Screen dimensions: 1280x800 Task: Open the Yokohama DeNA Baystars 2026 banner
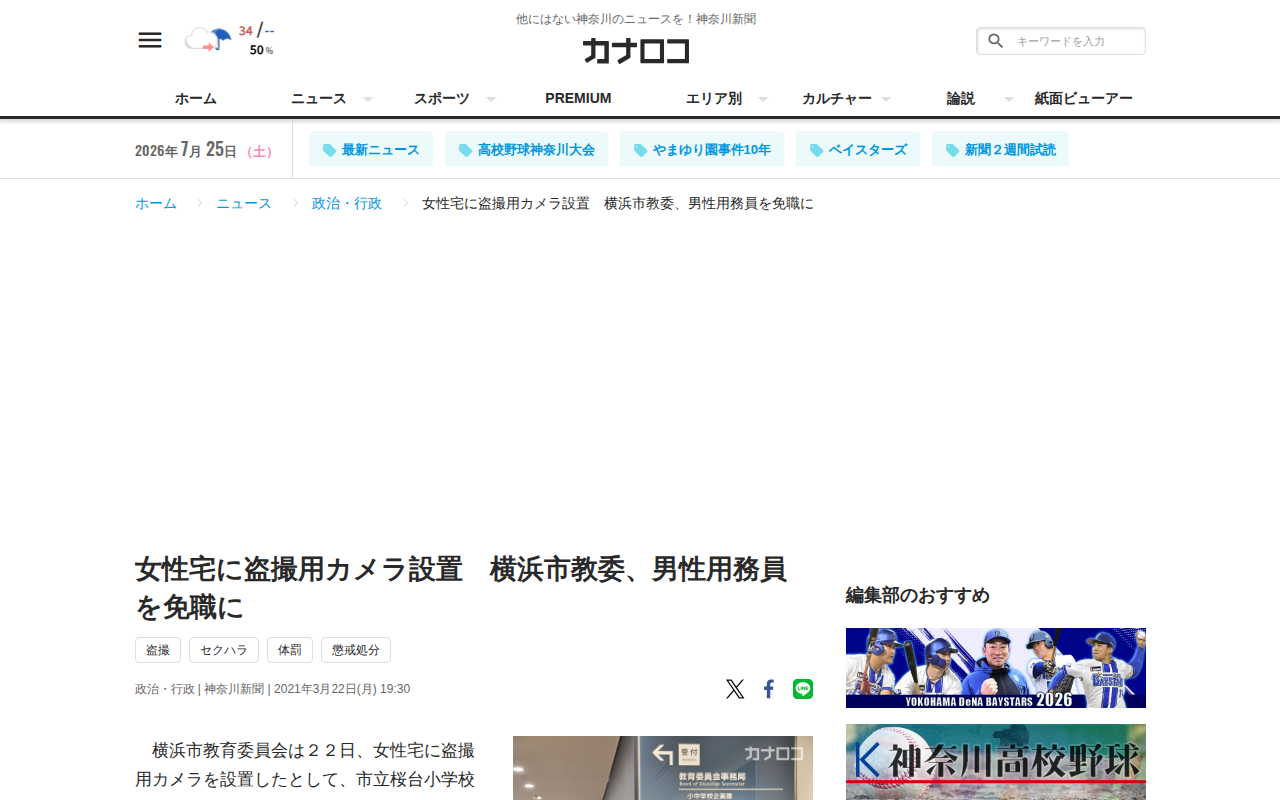996,668
